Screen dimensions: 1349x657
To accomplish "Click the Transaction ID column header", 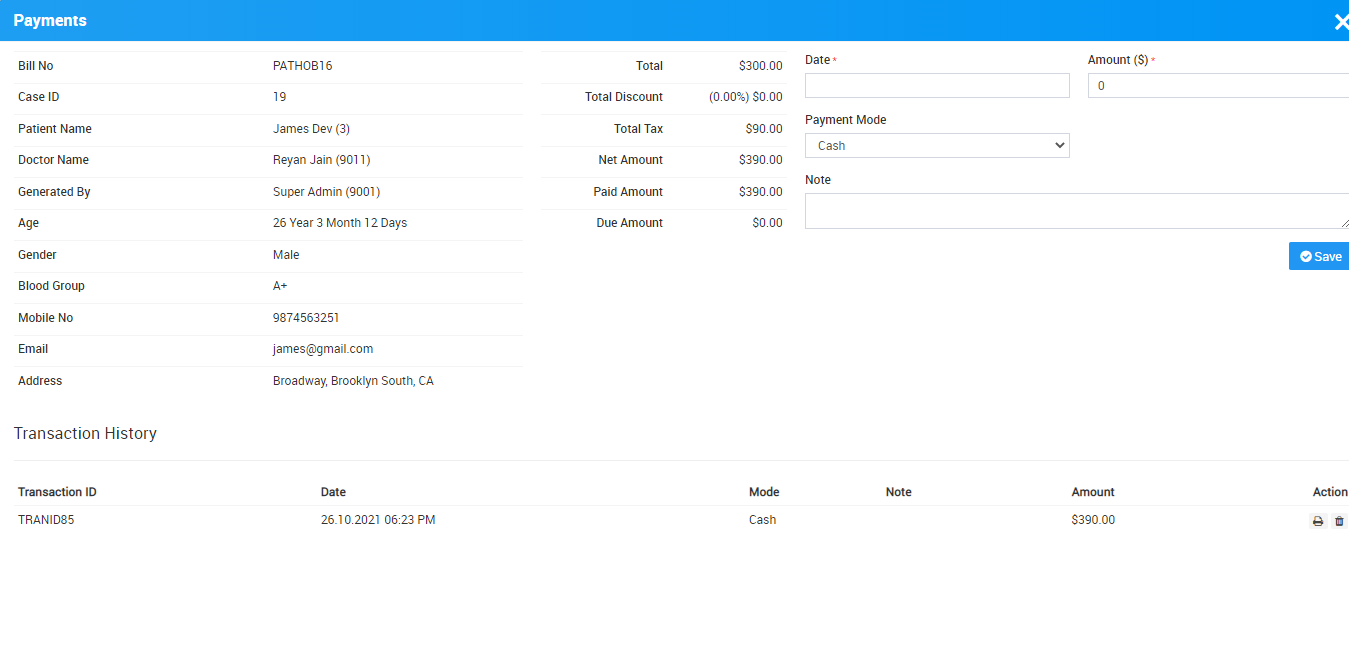I will 57,492.
